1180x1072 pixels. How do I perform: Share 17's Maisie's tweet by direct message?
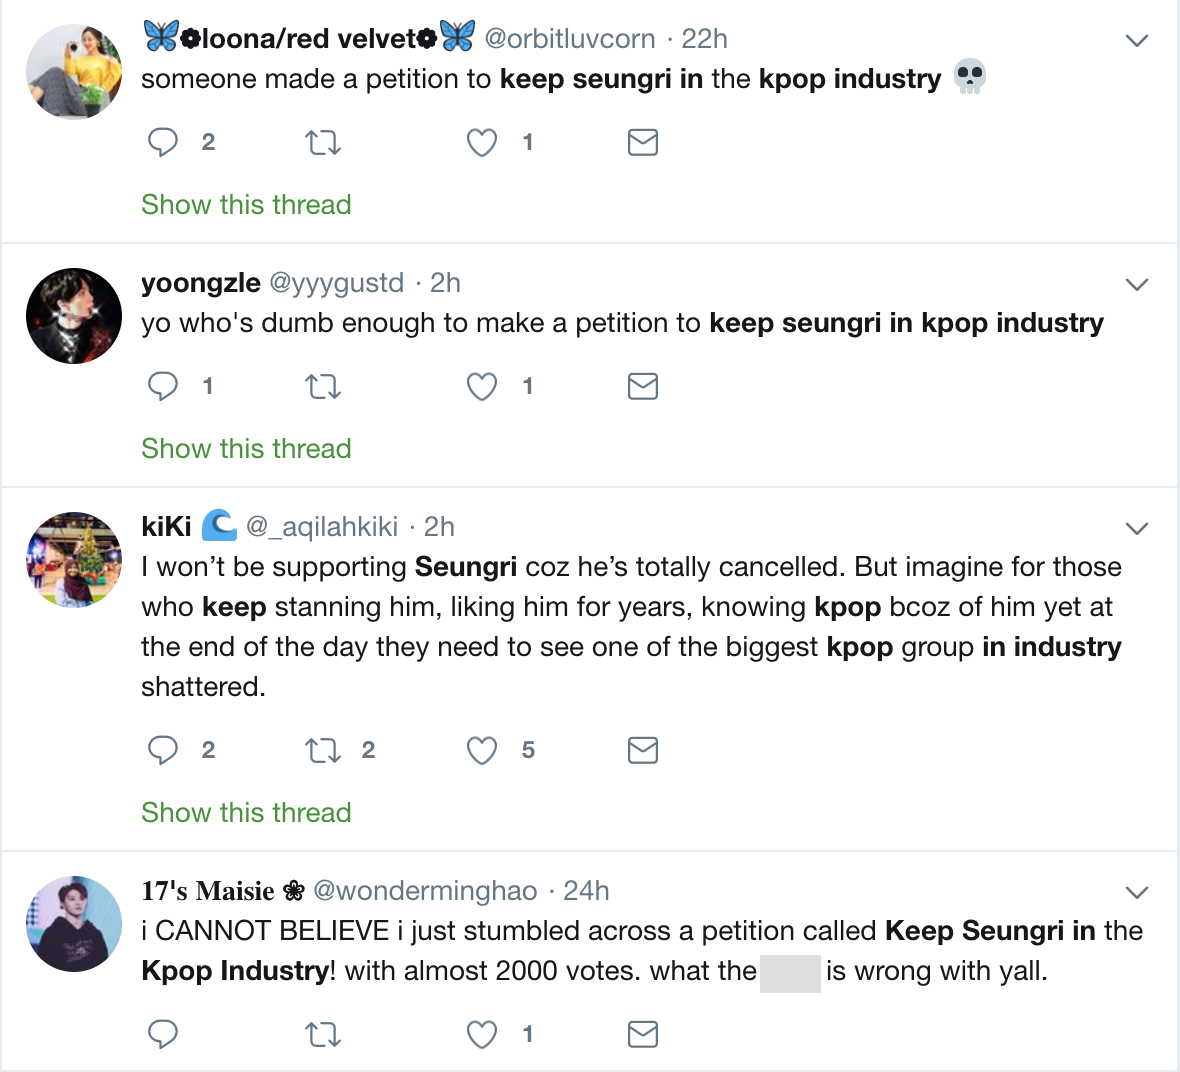642,1034
